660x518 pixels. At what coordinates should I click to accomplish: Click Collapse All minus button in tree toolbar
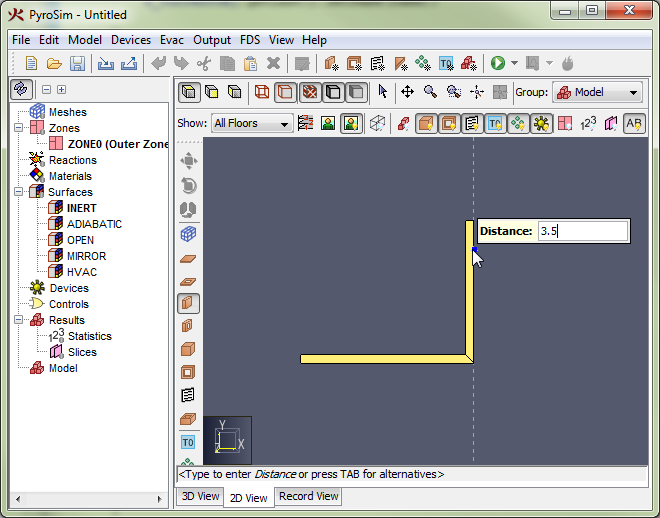[x=46, y=89]
